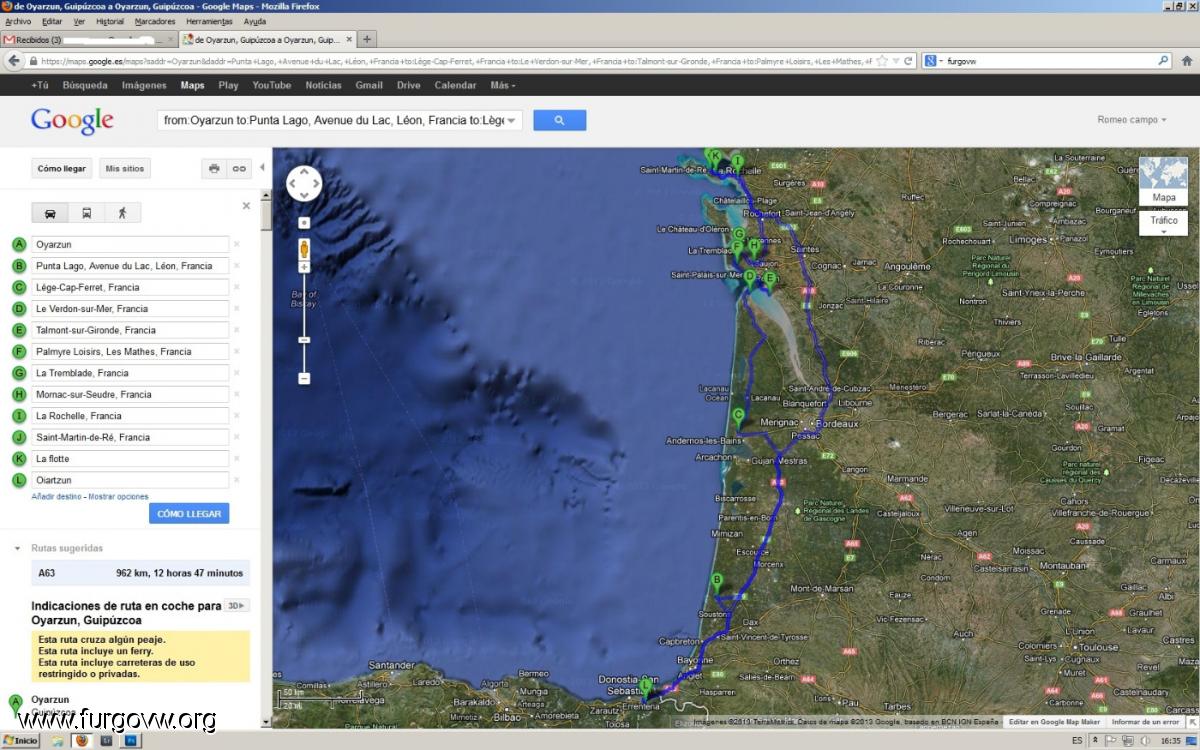
Task: Click the Firefox back arrow
Action: (14, 61)
